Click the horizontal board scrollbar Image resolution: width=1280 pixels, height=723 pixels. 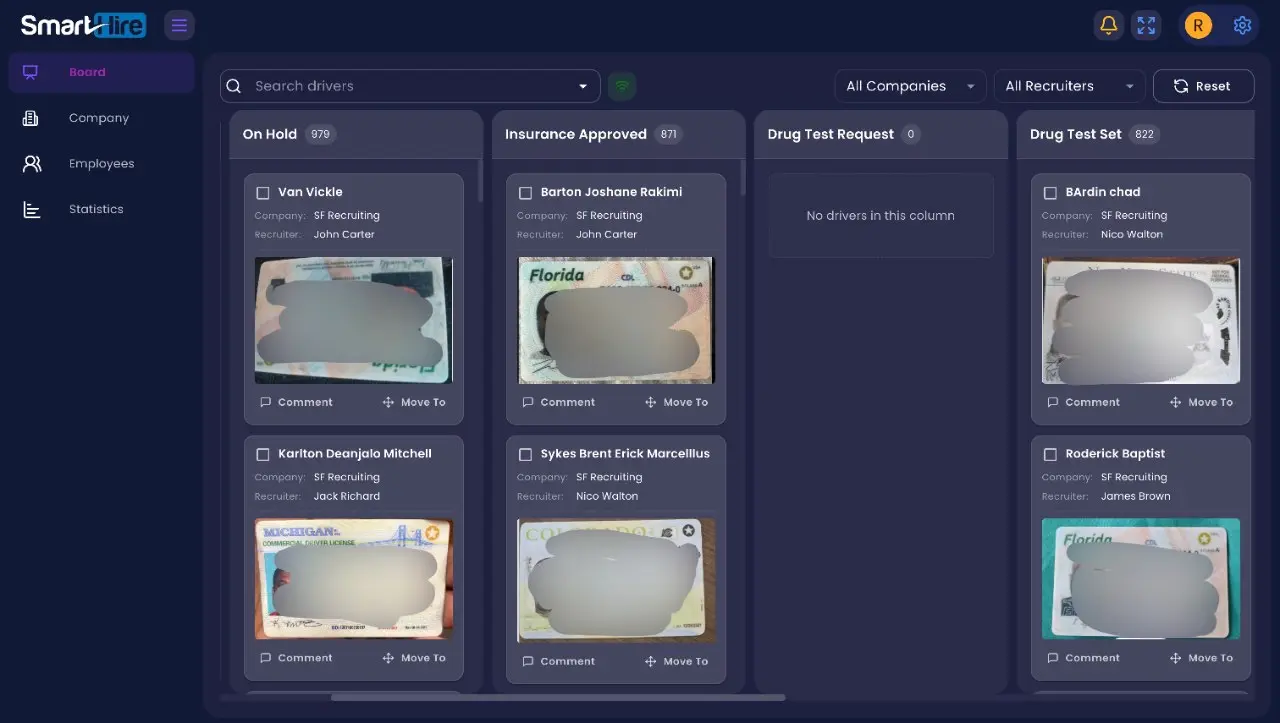(x=557, y=697)
